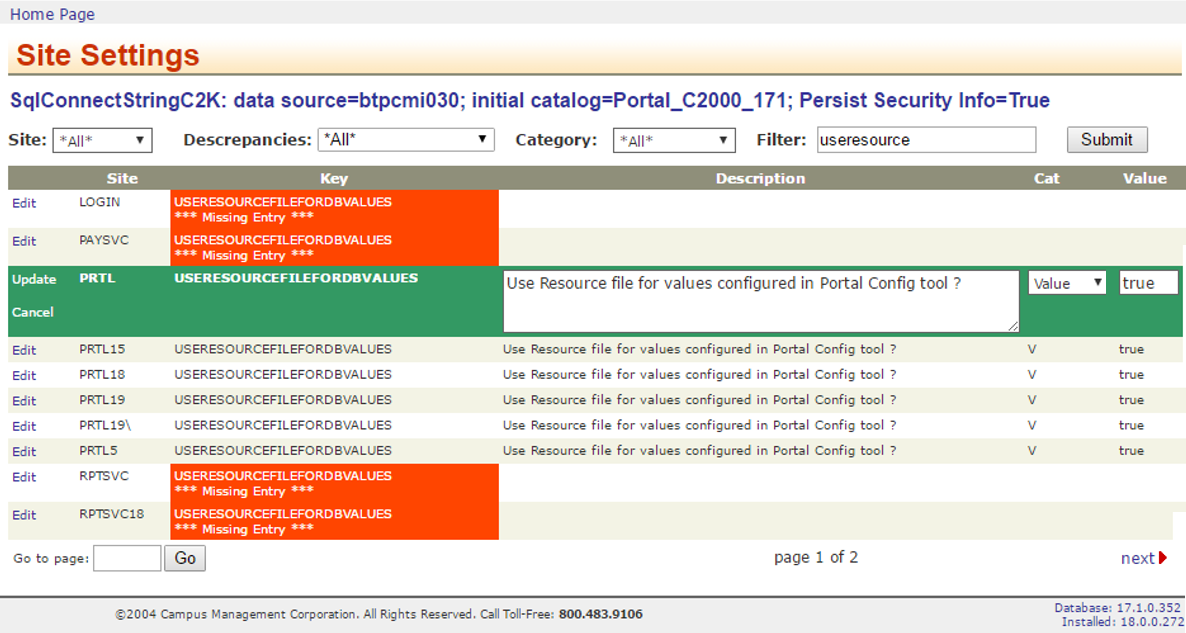The width and height of the screenshot is (1186, 633).
Task: Edit the PRTL15 site row
Action: 24,350
